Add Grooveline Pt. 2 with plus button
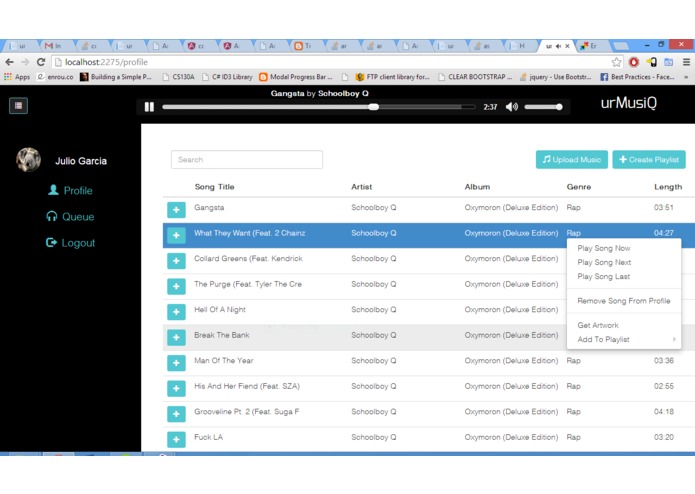This screenshot has height=494, width=695. point(176,414)
